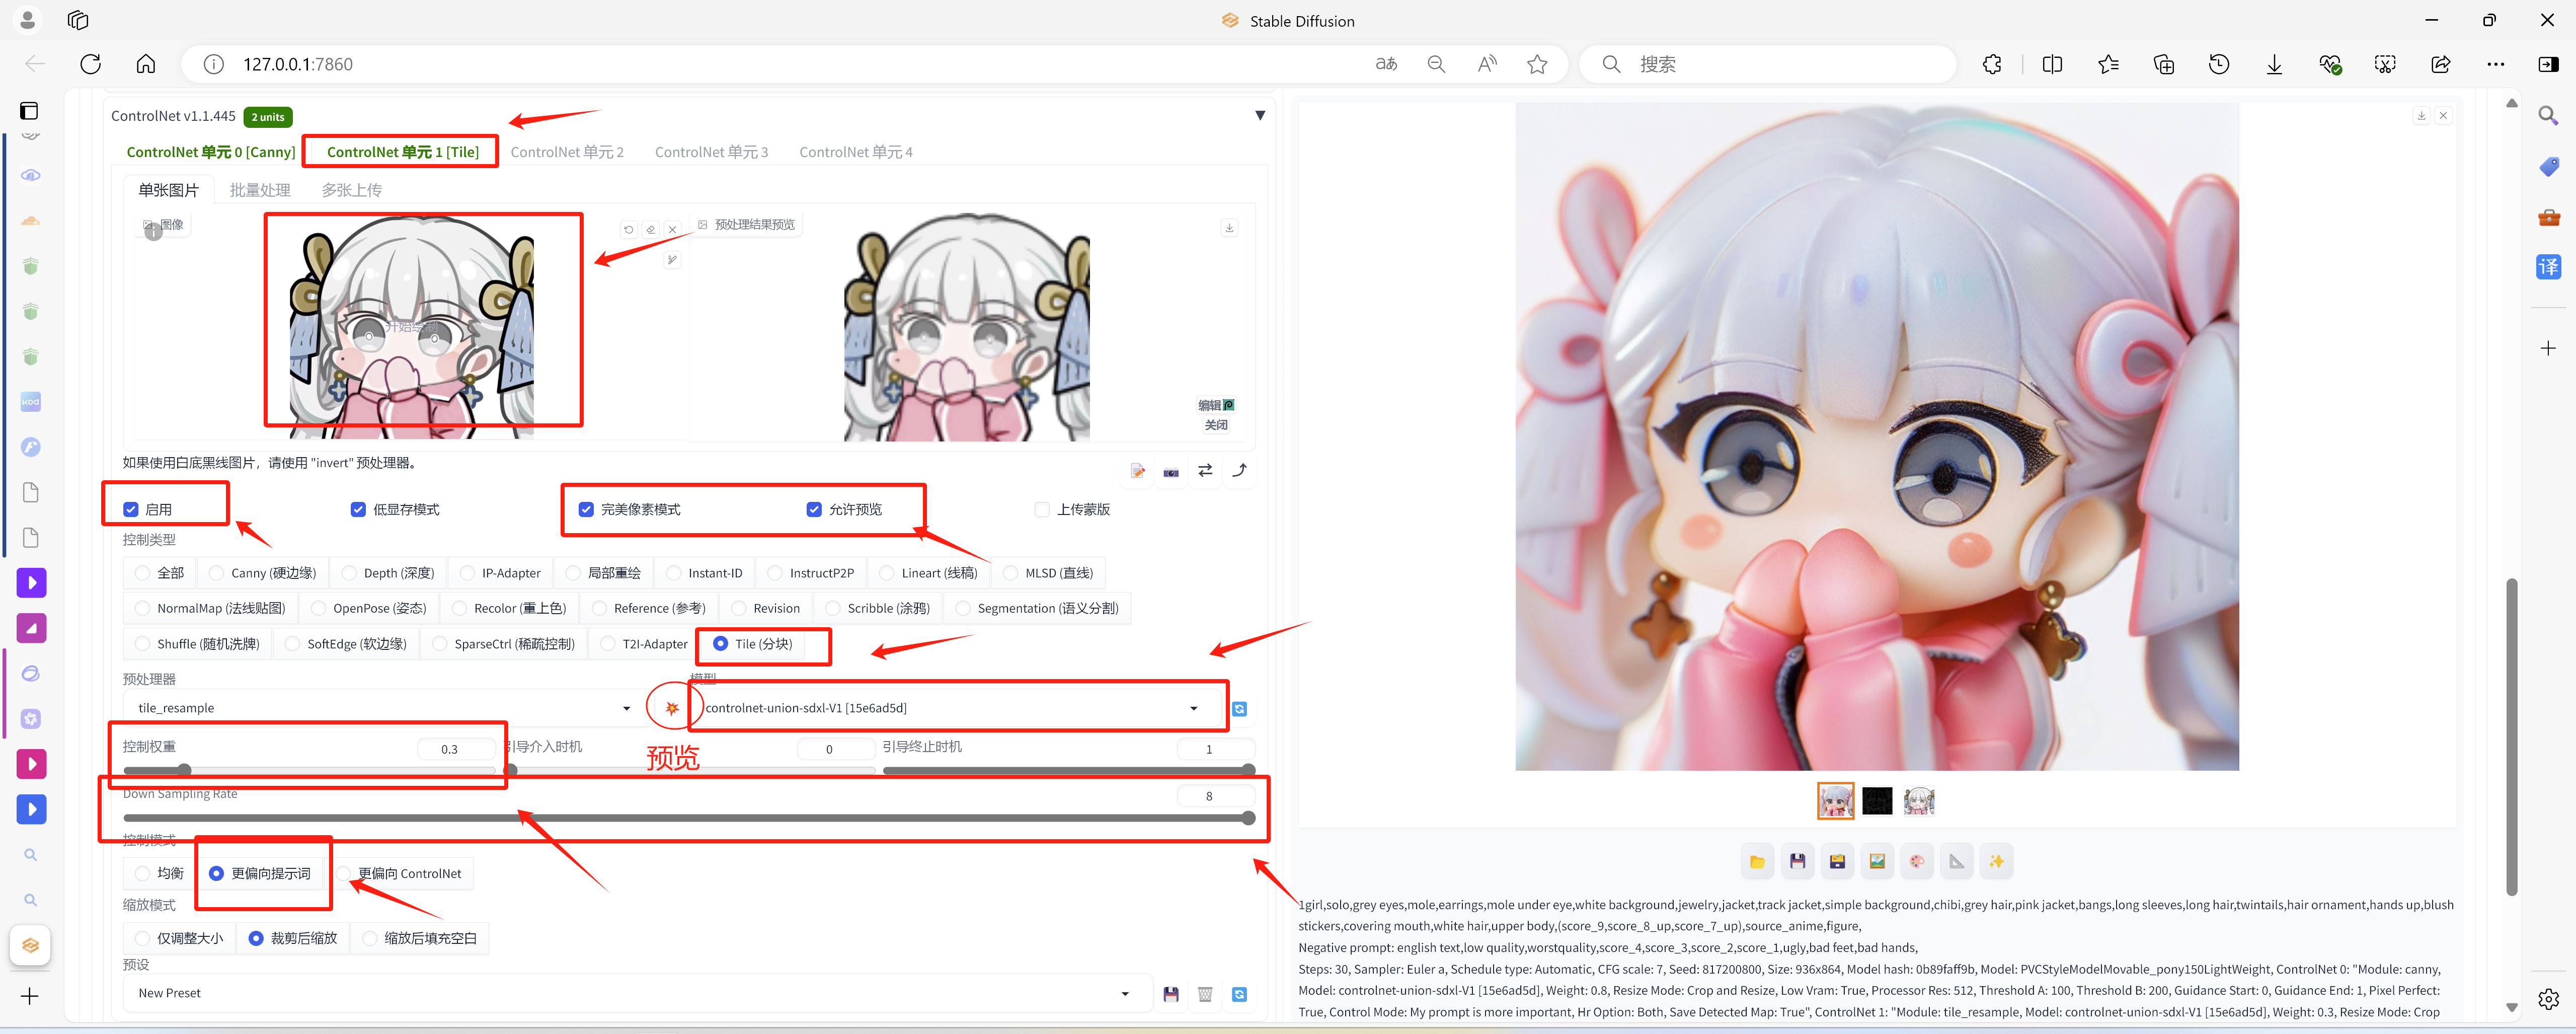Adjust the 引导终止时机 slider
Viewport: 2576px width, 1034px height.
tap(1069, 770)
